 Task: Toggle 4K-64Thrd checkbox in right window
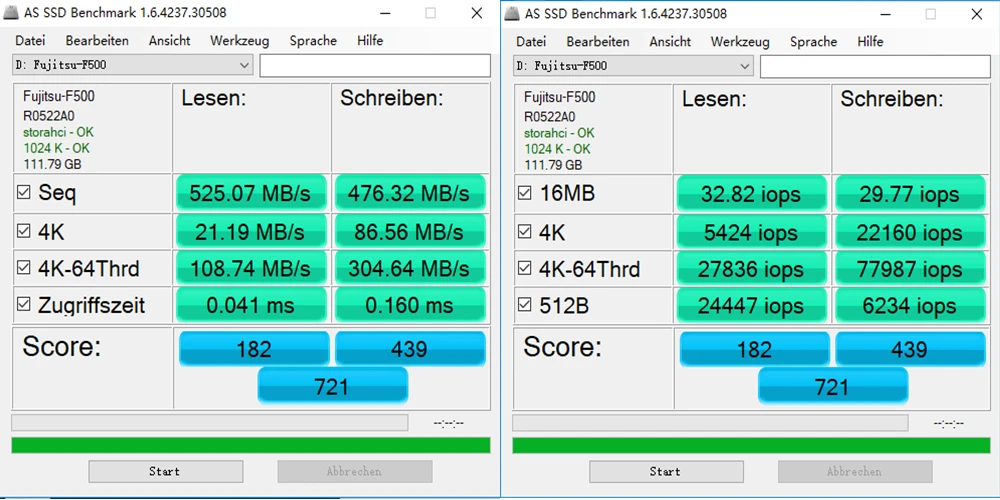(x=524, y=268)
